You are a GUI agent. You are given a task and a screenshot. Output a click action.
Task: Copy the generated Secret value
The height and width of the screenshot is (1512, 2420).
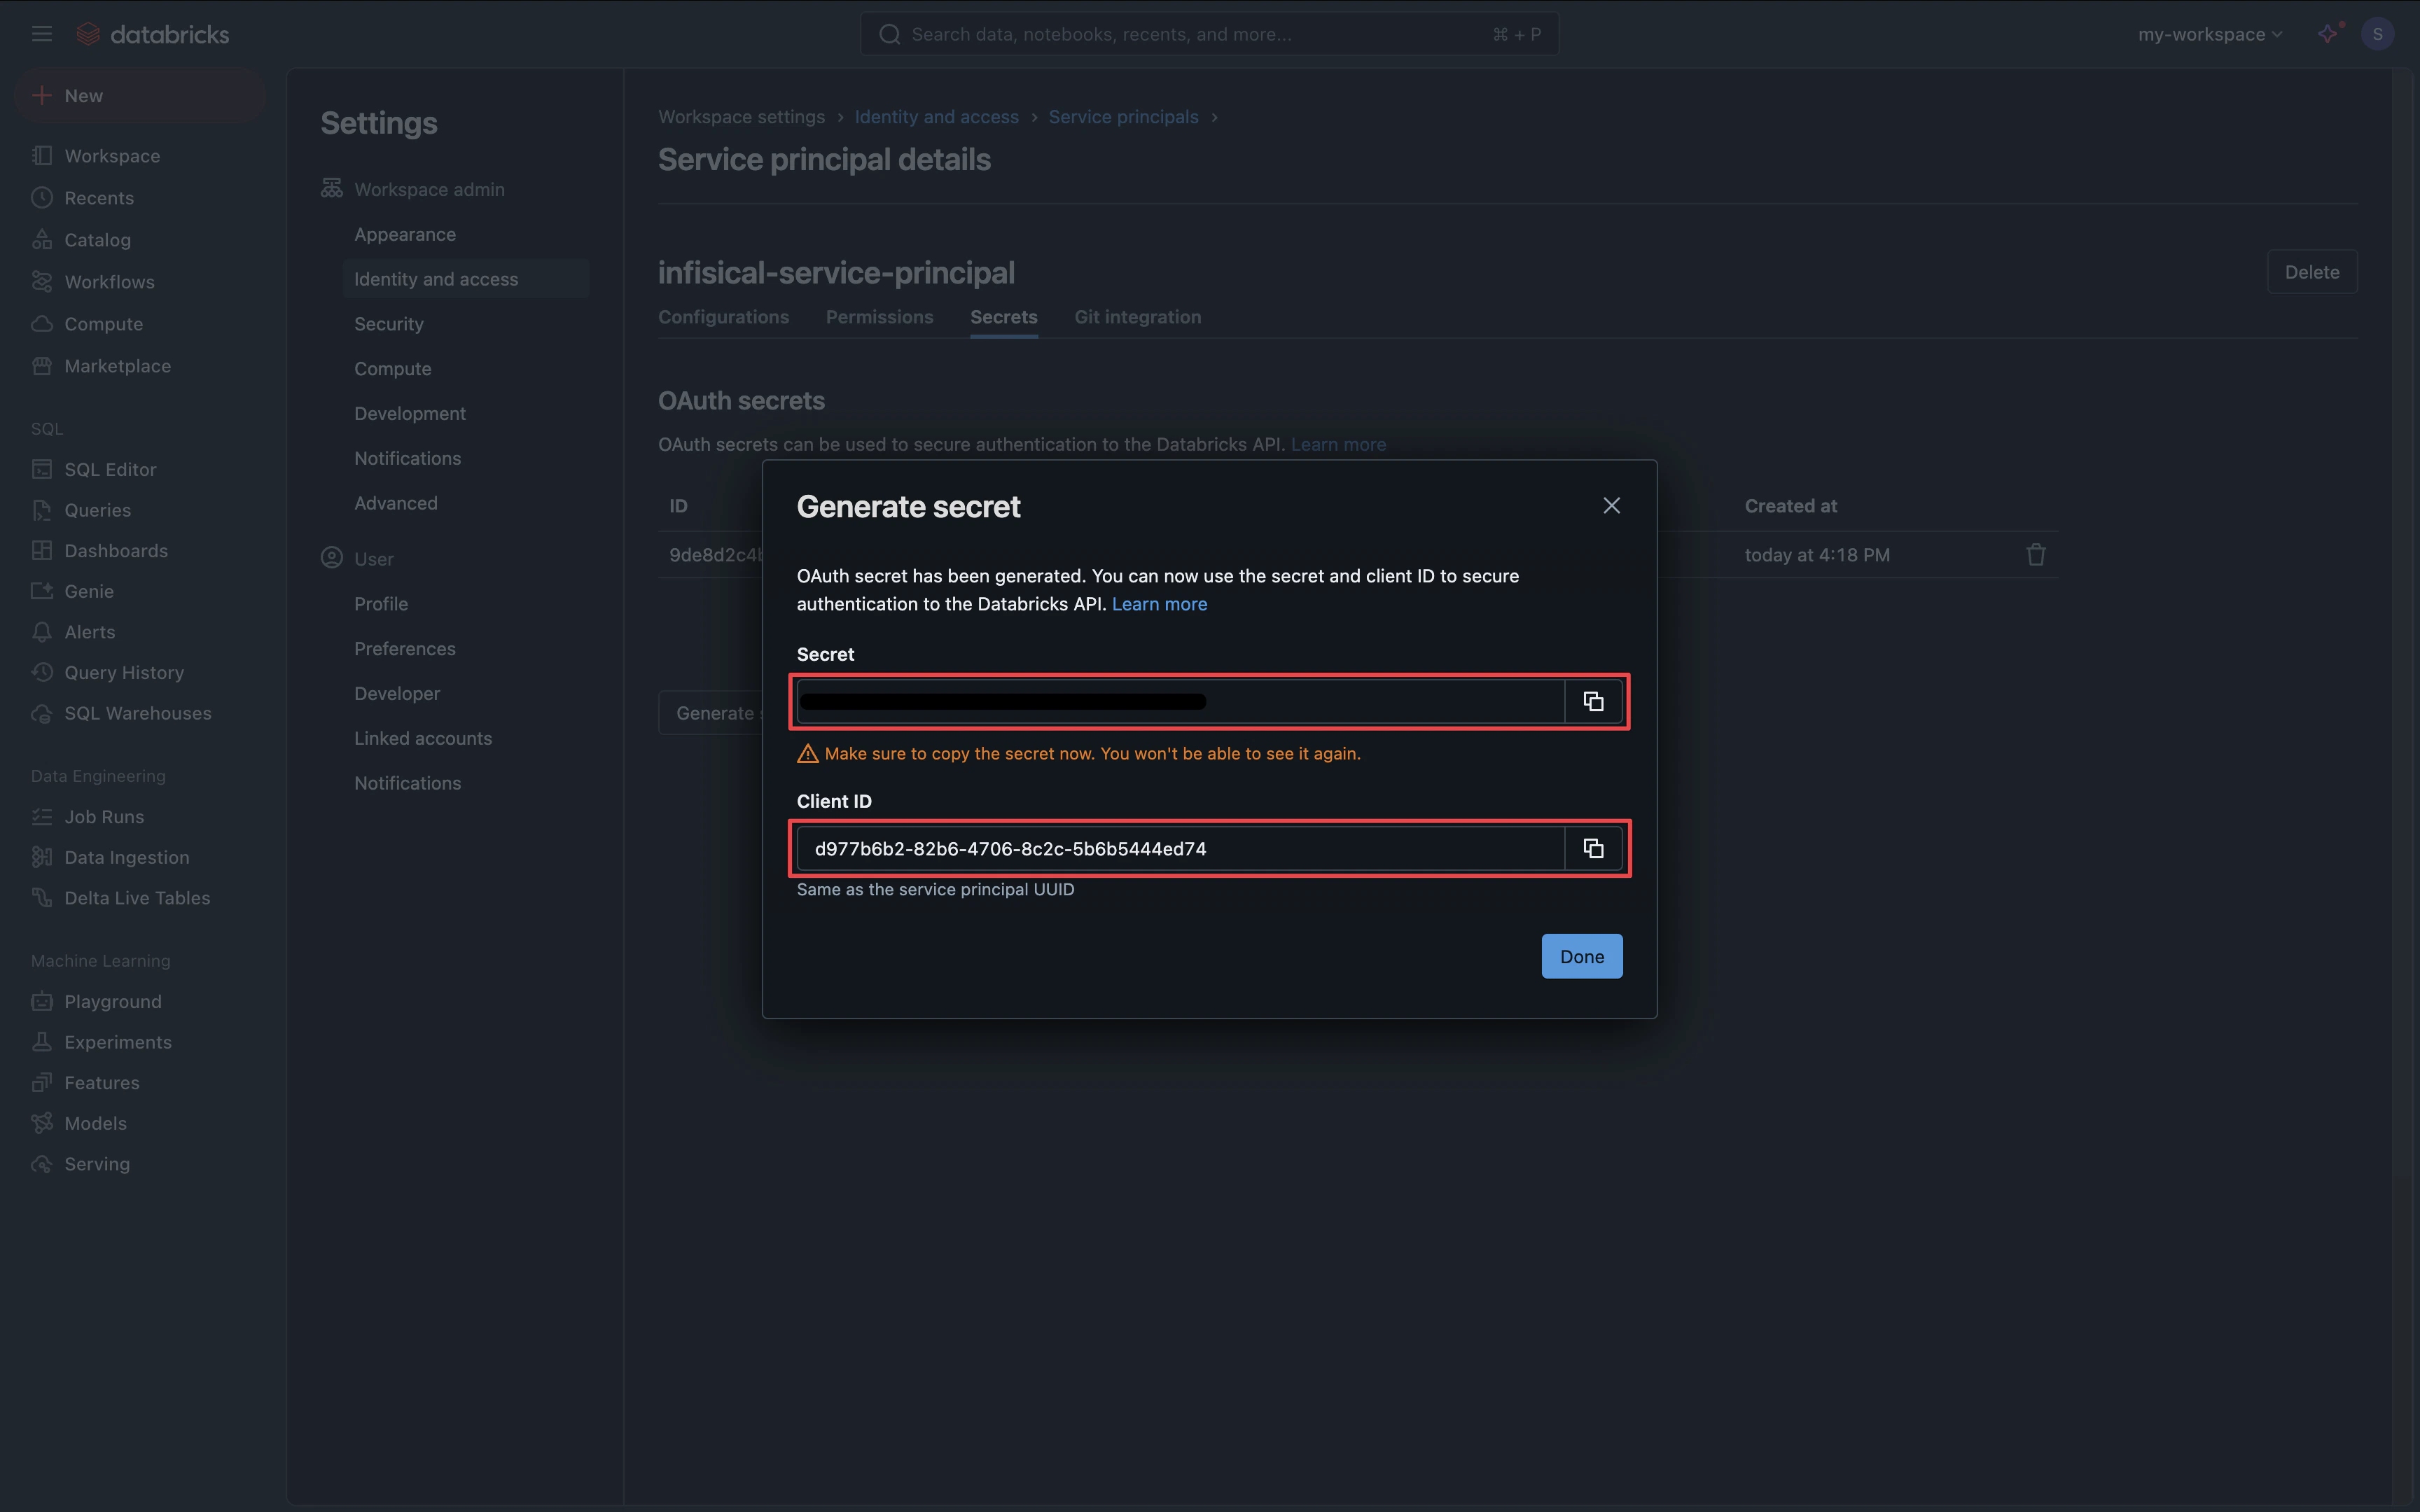pos(1593,702)
